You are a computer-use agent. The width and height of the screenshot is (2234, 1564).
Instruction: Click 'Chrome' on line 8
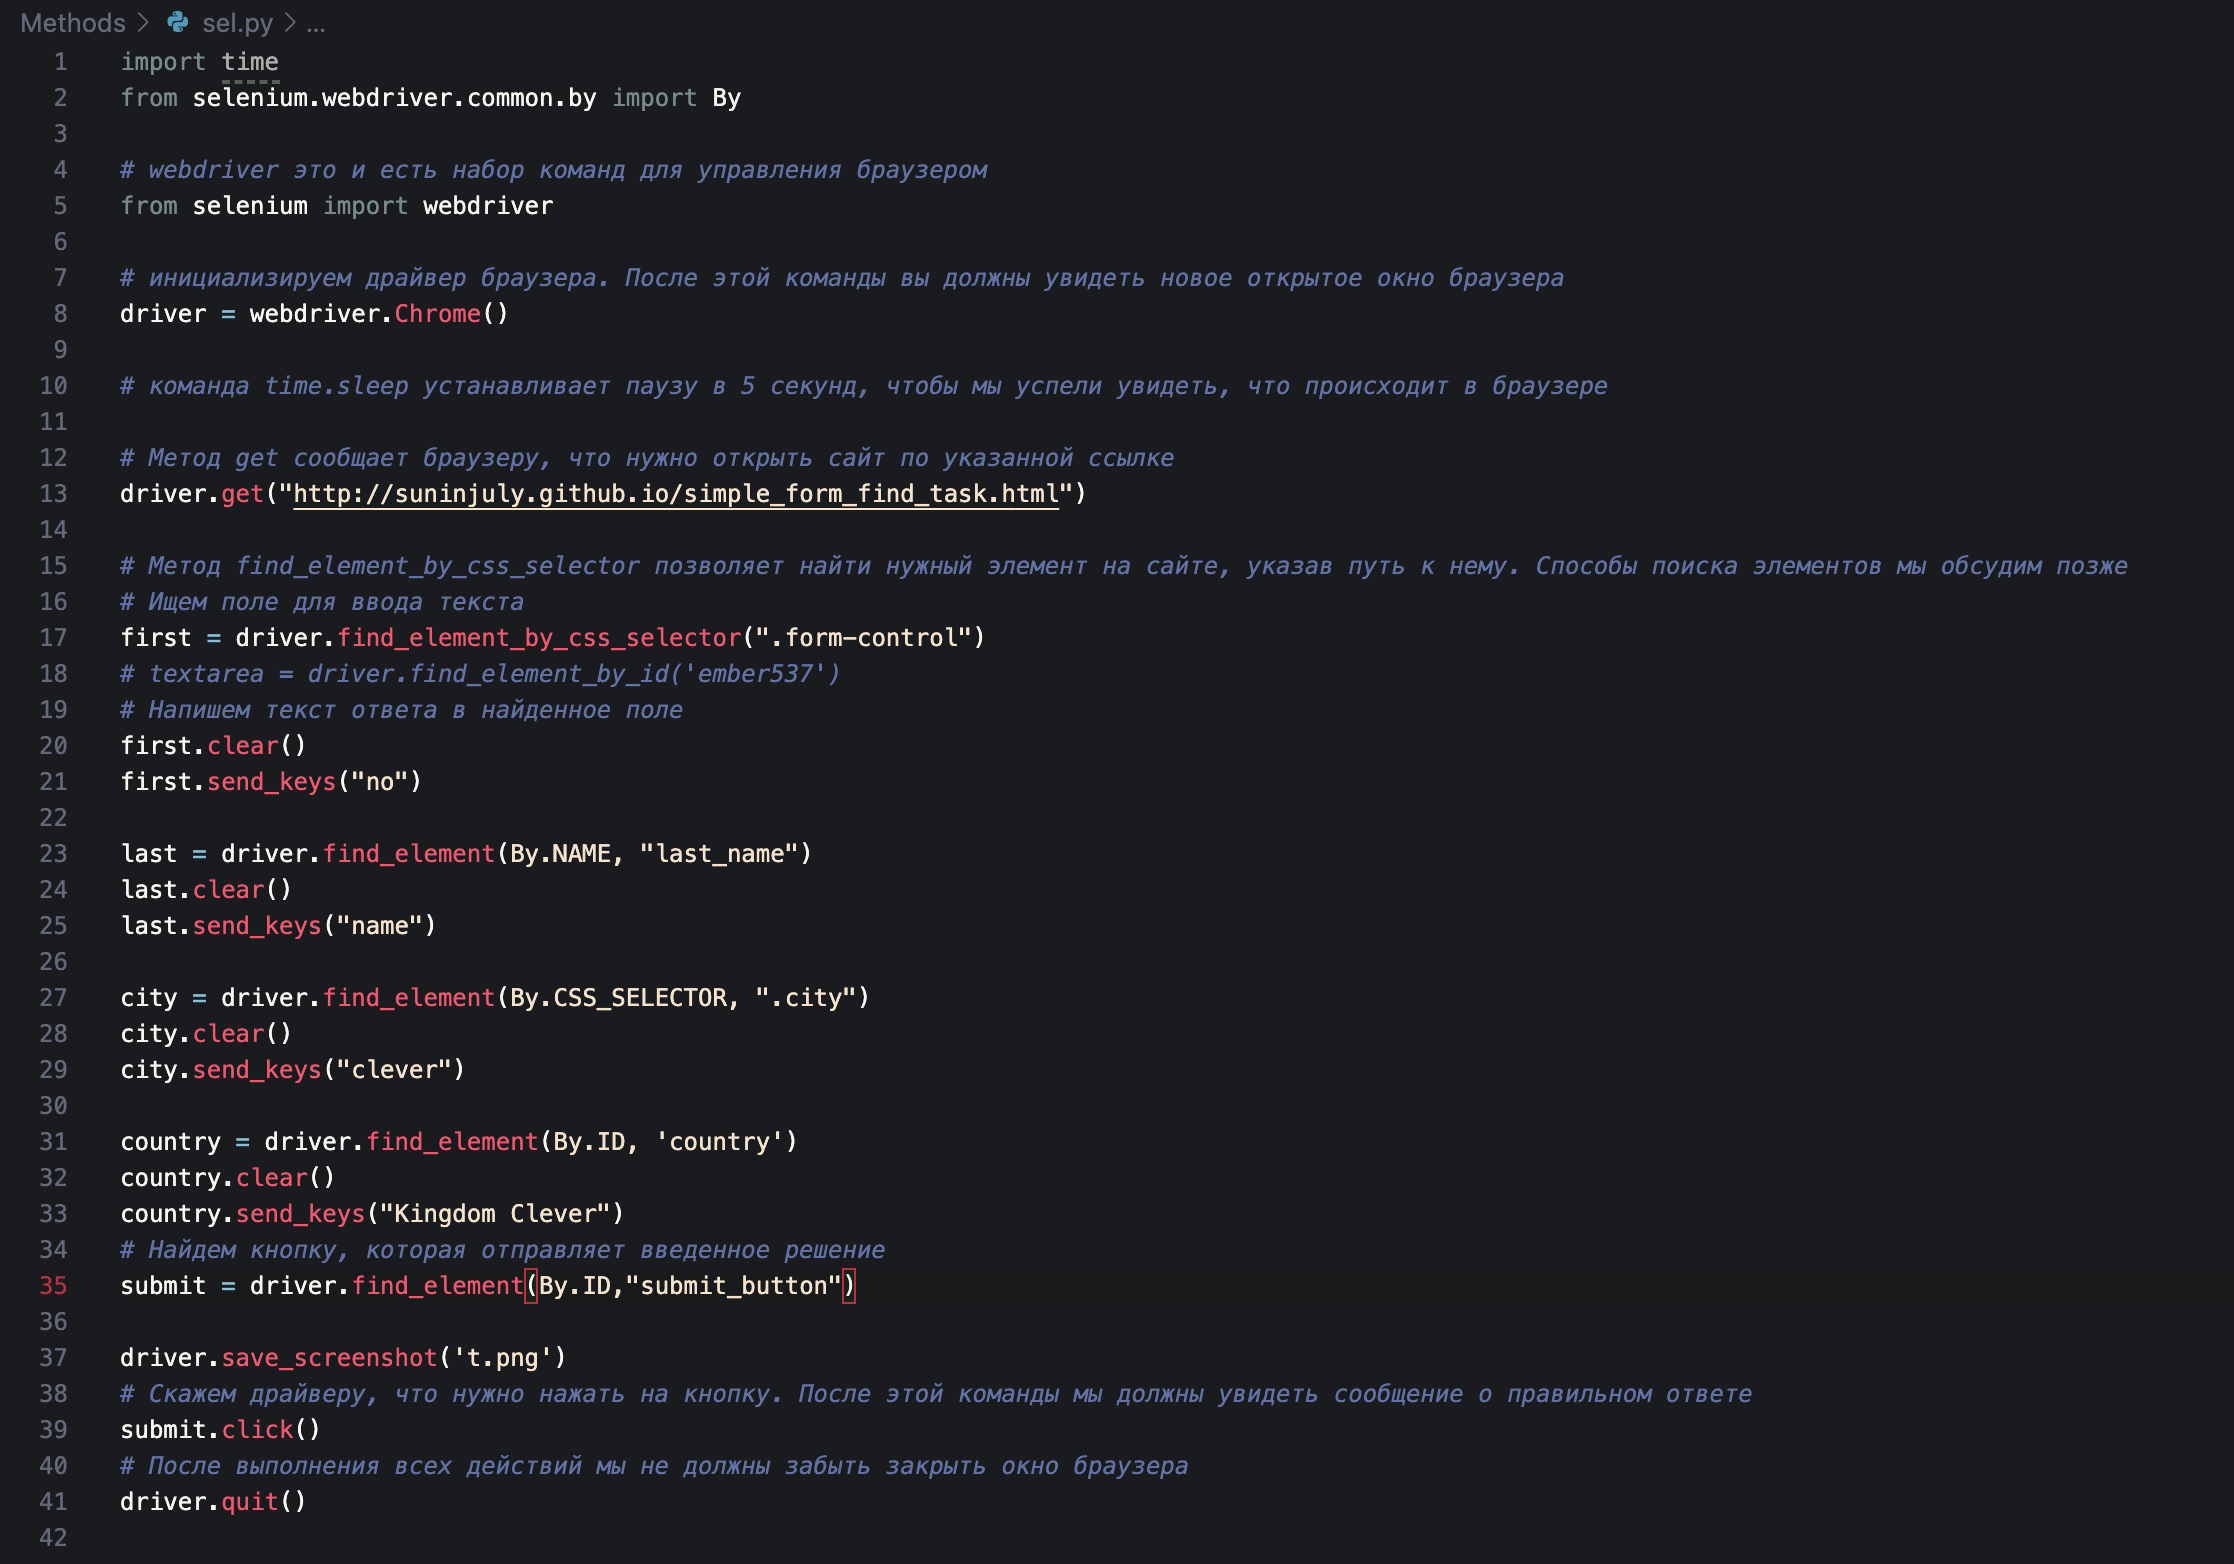tap(437, 314)
